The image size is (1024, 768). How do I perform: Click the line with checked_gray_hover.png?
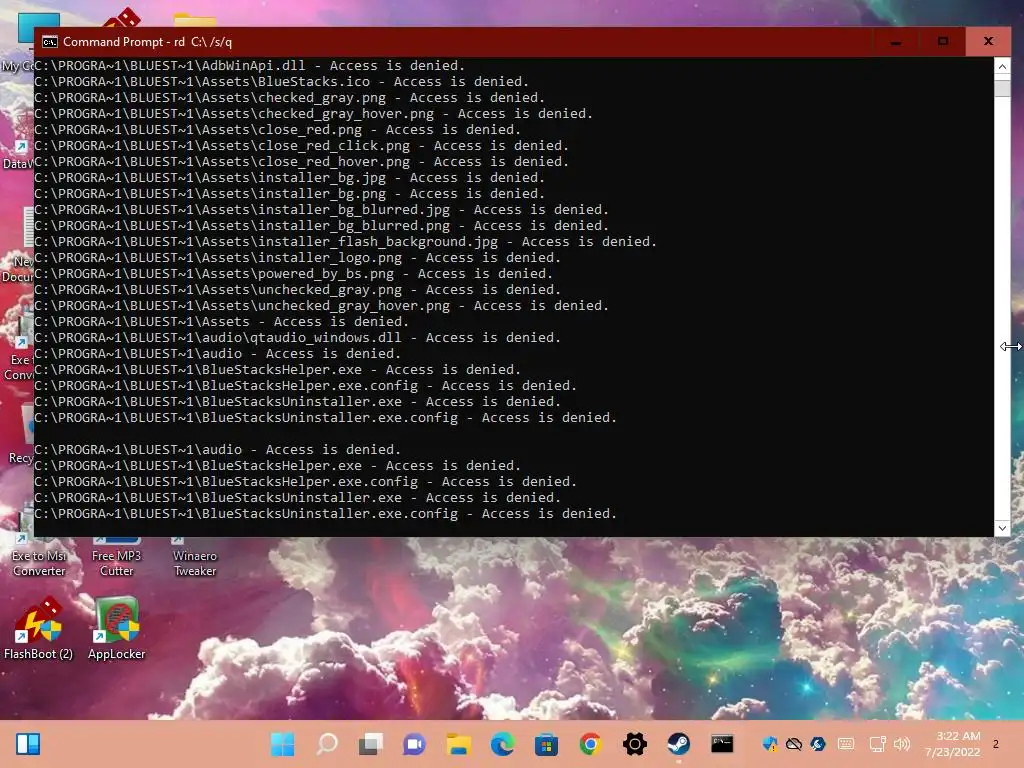pos(313,114)
